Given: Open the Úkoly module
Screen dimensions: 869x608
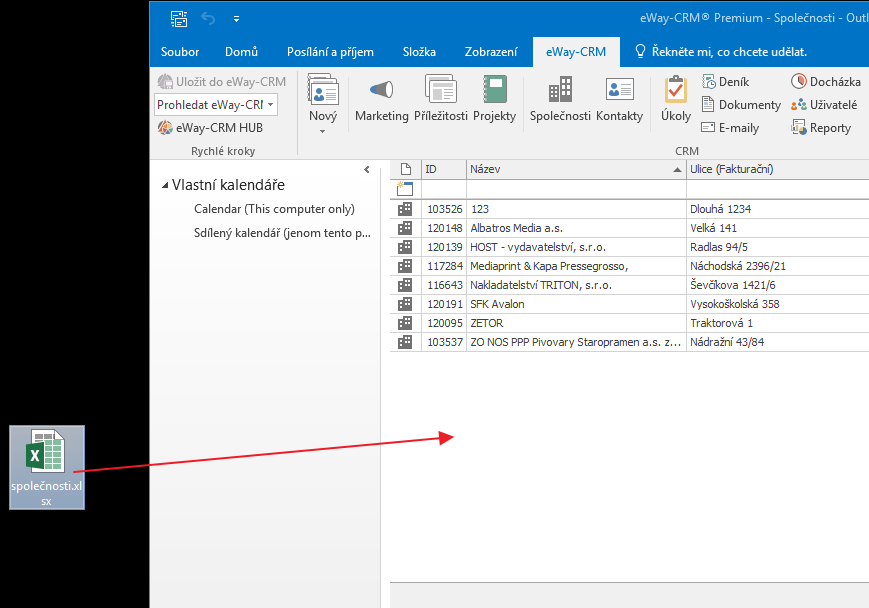Looking at the screenshot, I should (x=676, y=99).
